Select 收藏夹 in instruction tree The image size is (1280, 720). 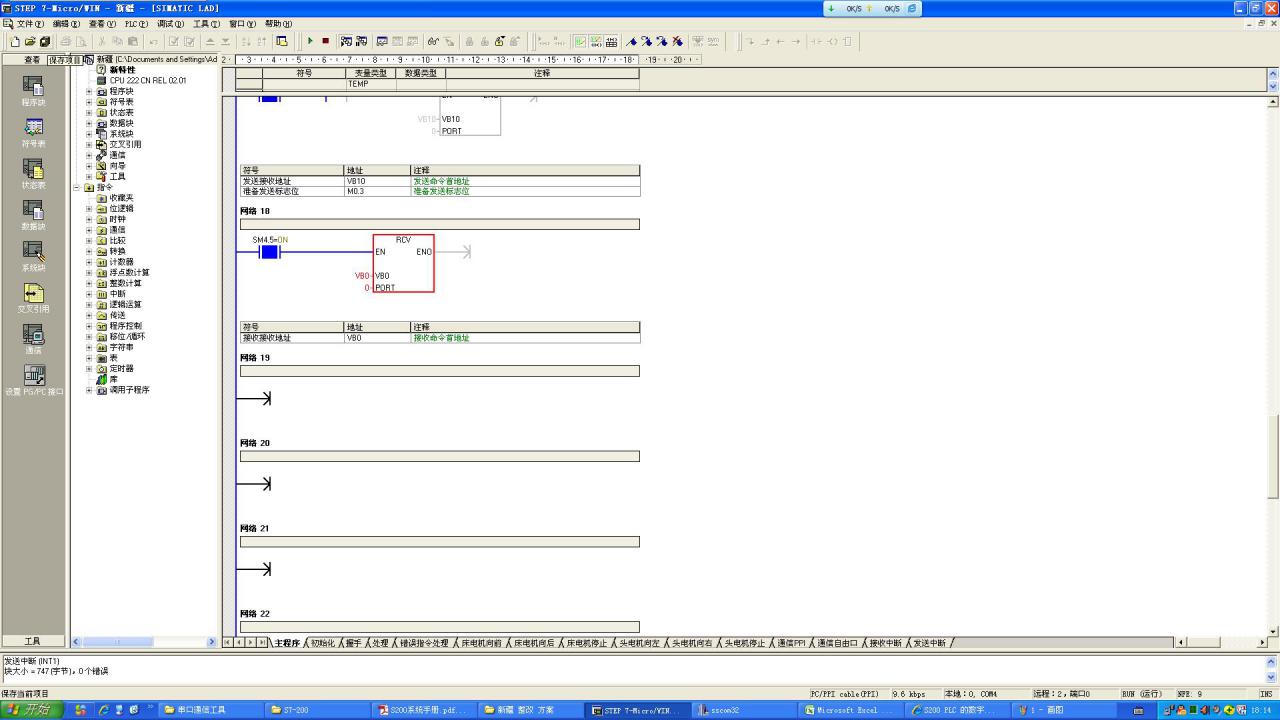(121, 198)
